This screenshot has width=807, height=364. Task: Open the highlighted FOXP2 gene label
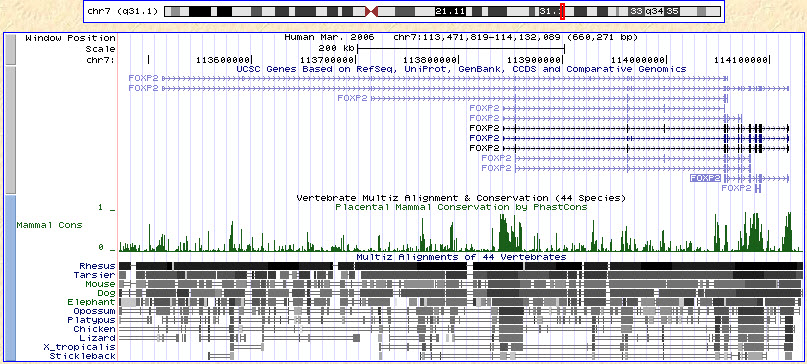pyautogui.click(x=706, y=178)
